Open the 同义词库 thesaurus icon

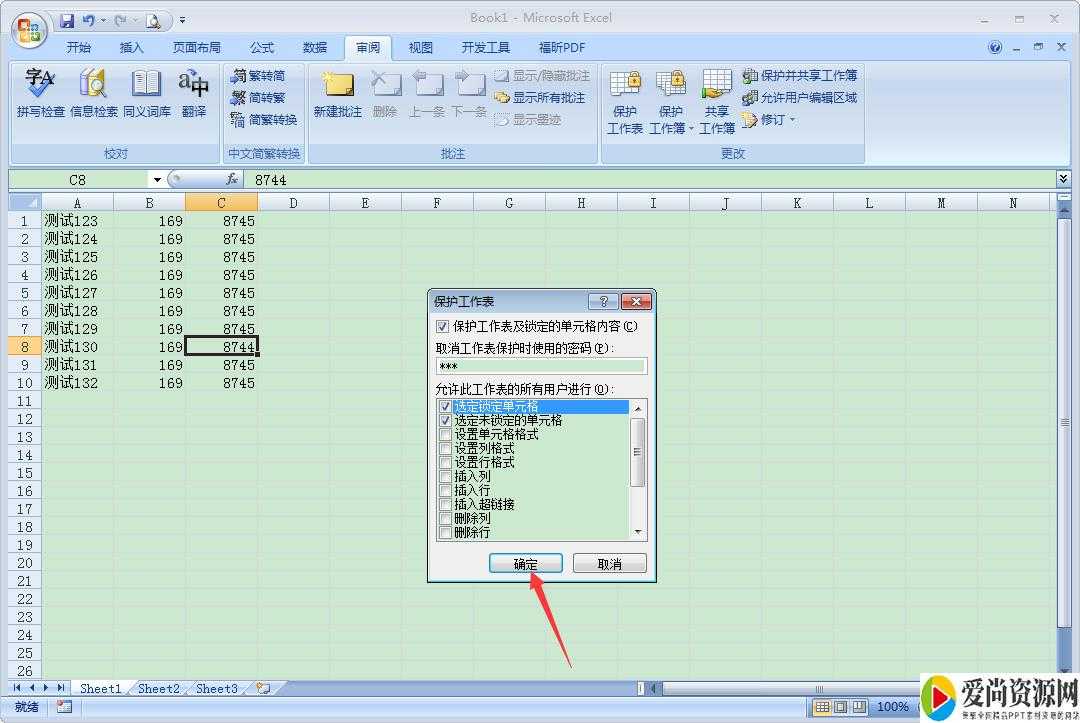[147, 93]
